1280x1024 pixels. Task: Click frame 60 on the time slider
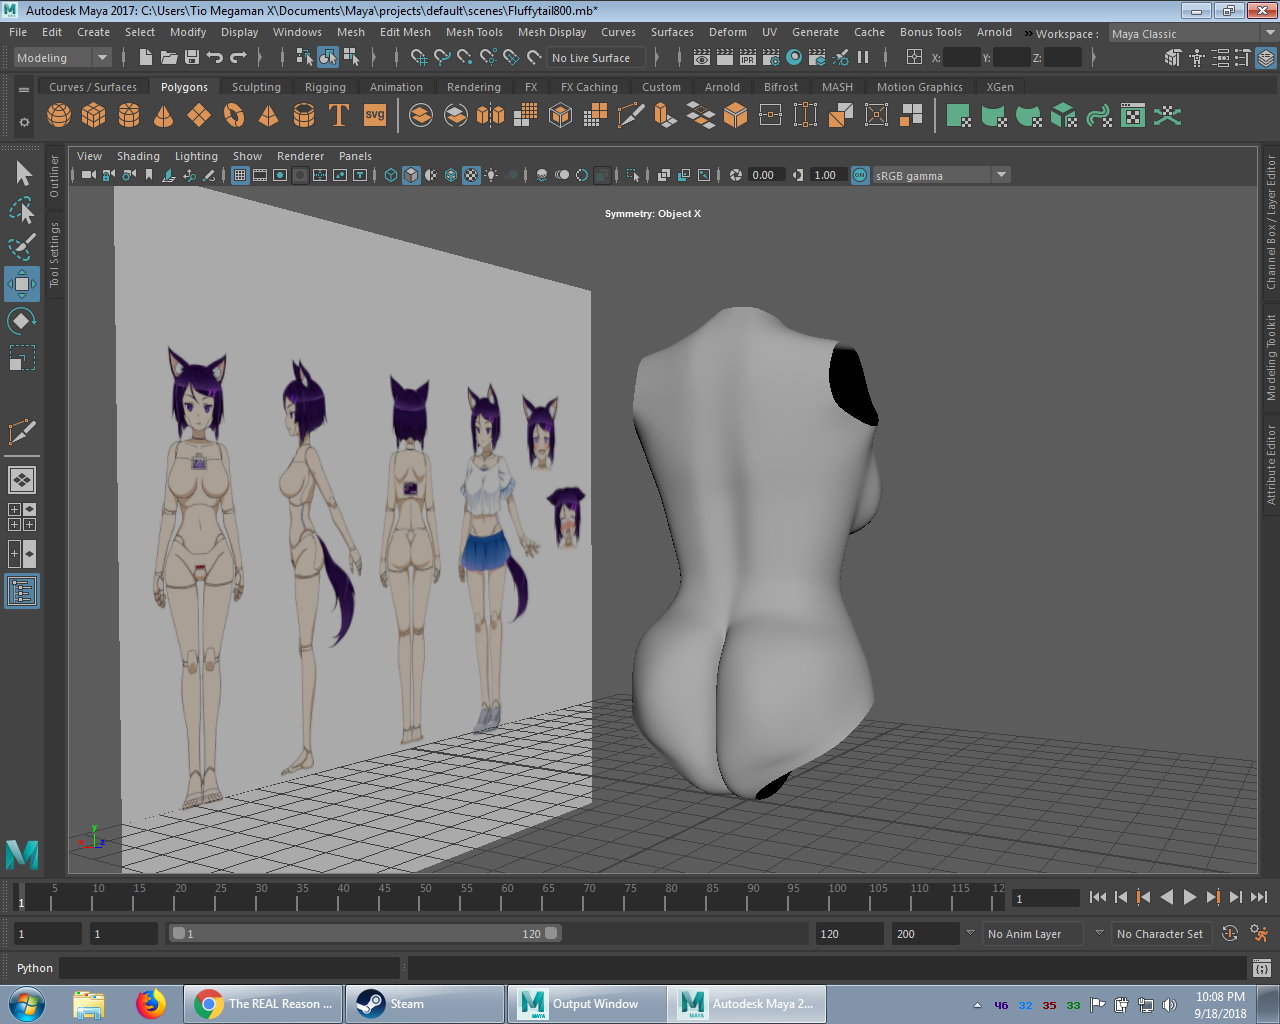[507, 896]
